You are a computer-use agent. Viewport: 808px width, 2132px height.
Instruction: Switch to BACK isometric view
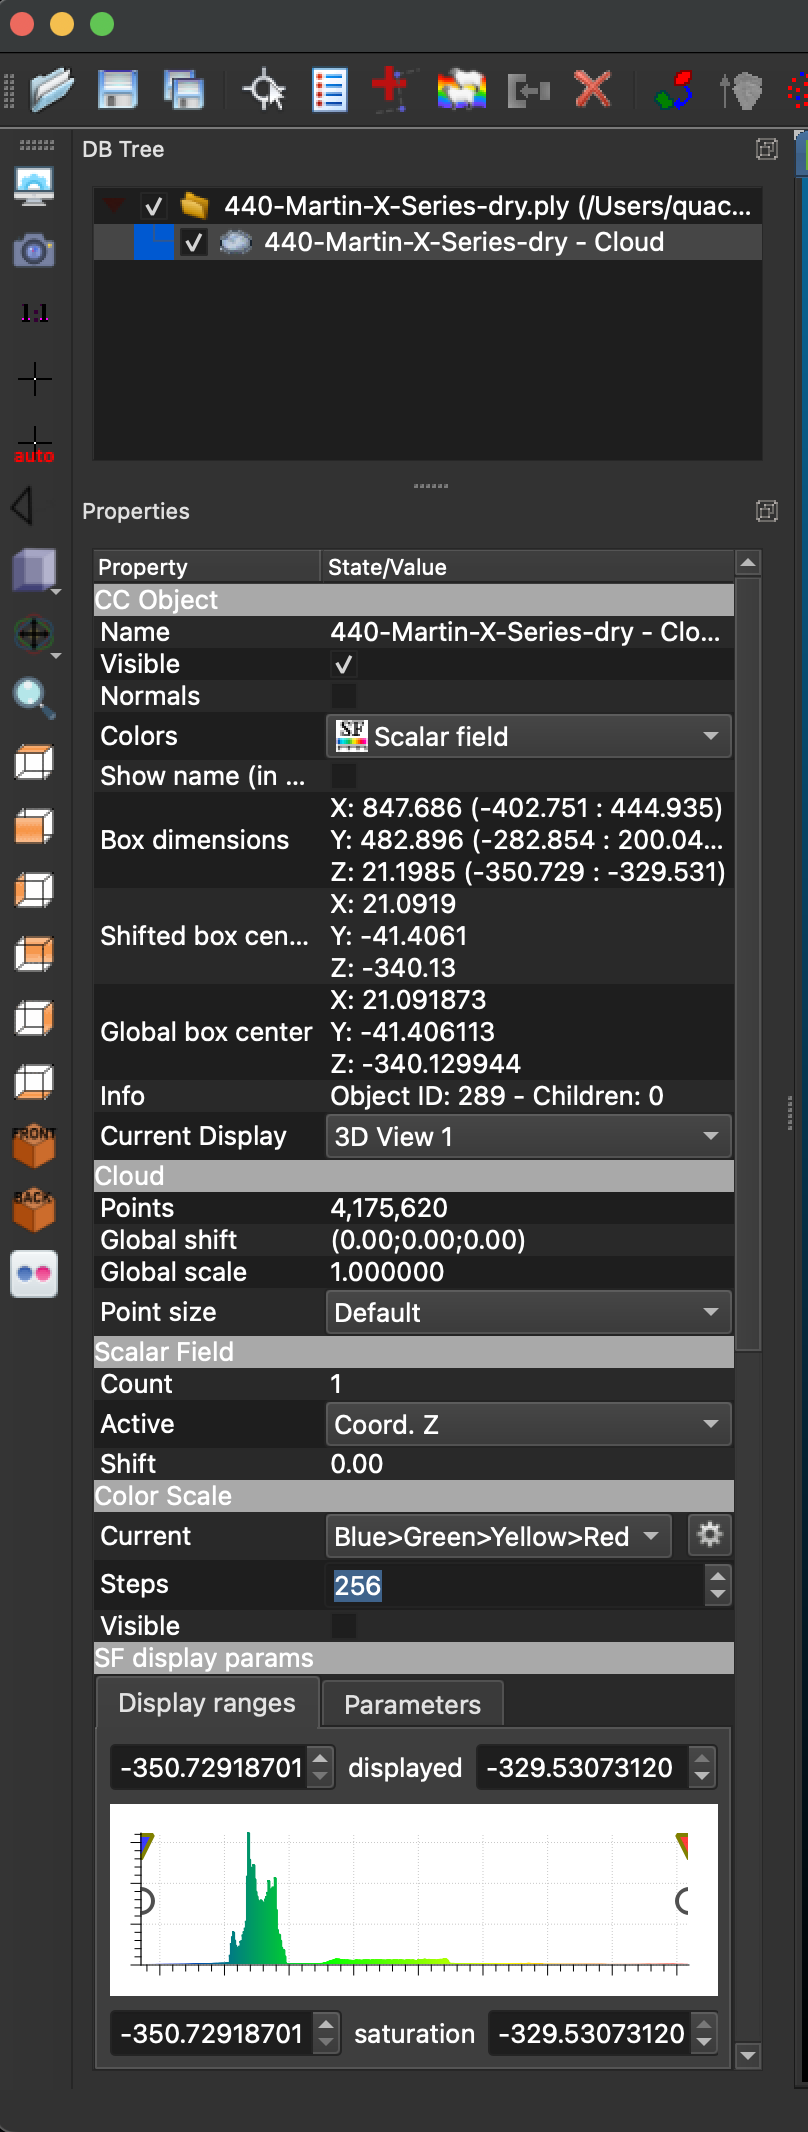pos(34,1210)
